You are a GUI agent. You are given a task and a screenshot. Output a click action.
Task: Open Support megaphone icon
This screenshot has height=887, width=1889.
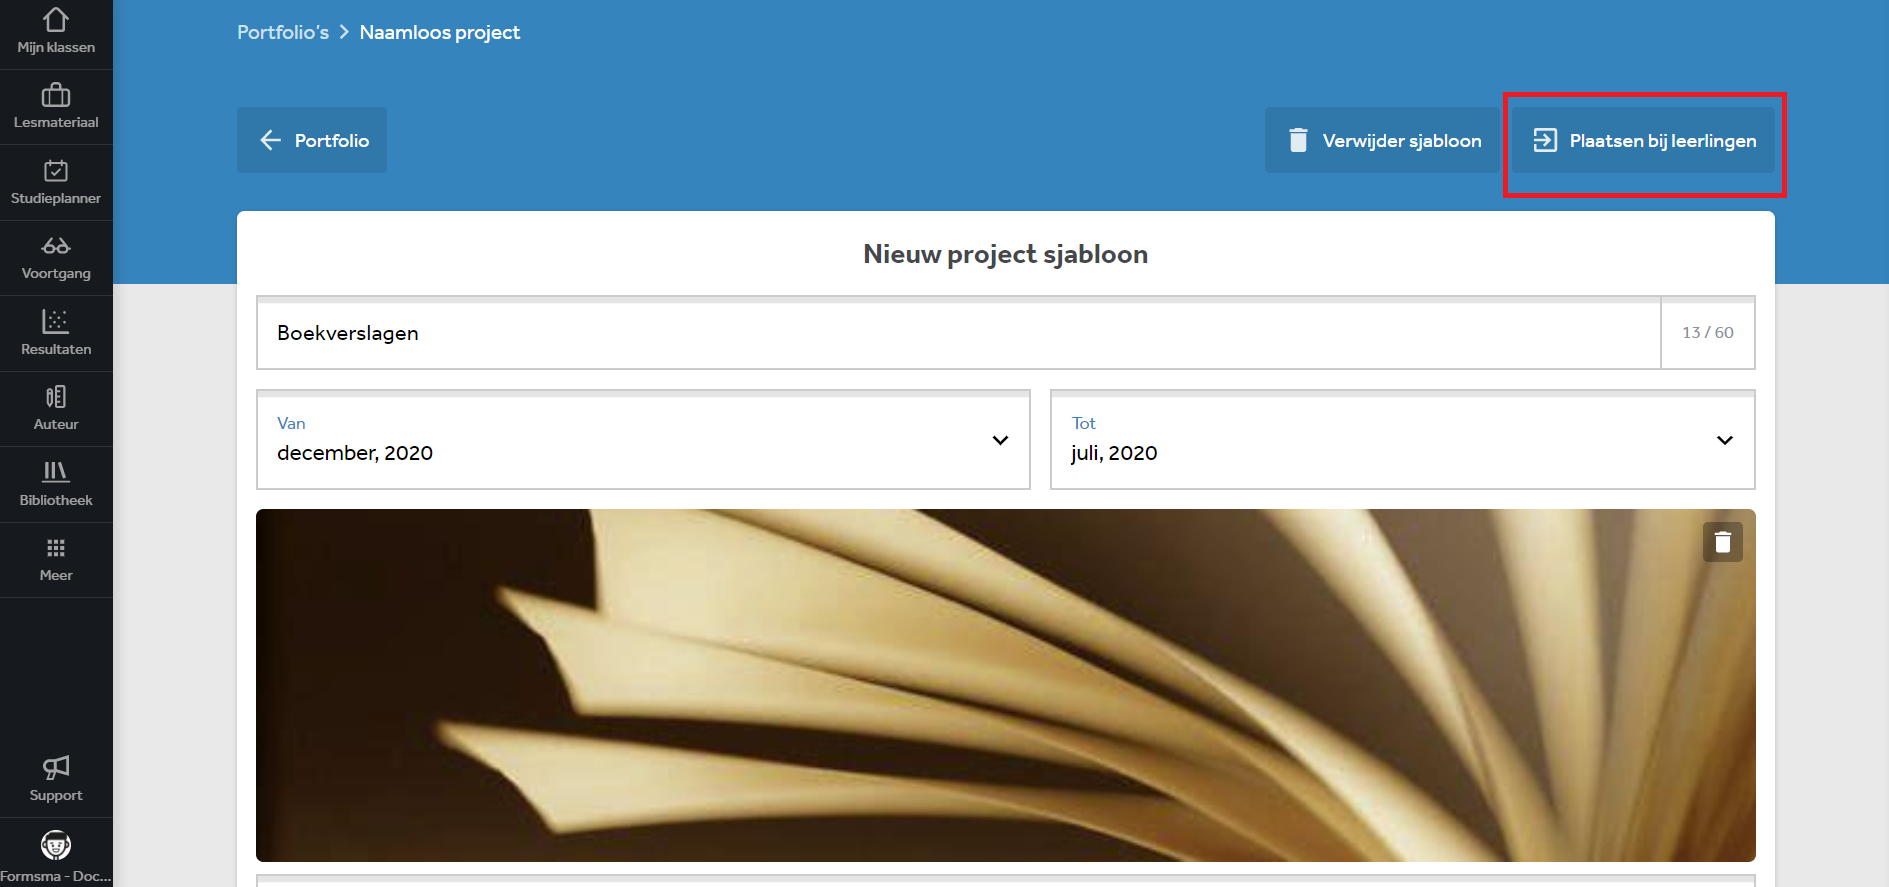[56, 767]
